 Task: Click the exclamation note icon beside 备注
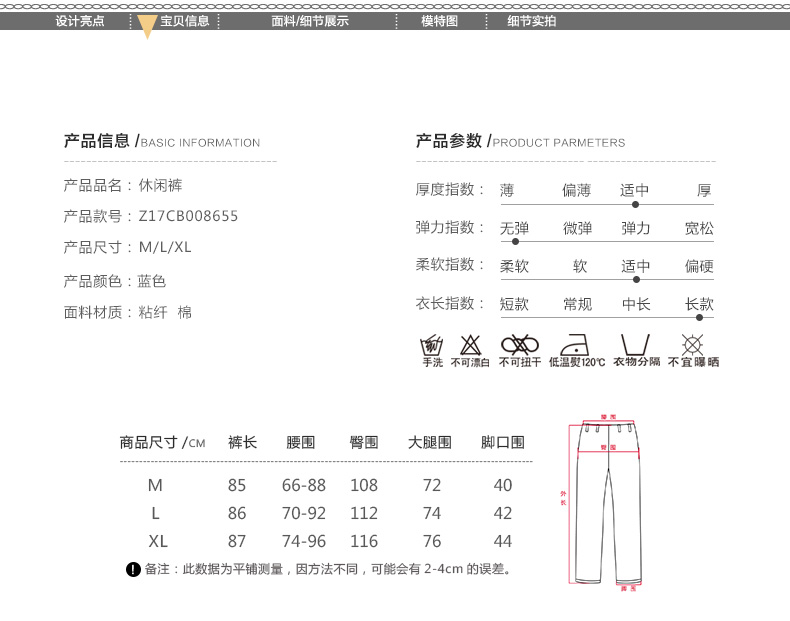133,570
